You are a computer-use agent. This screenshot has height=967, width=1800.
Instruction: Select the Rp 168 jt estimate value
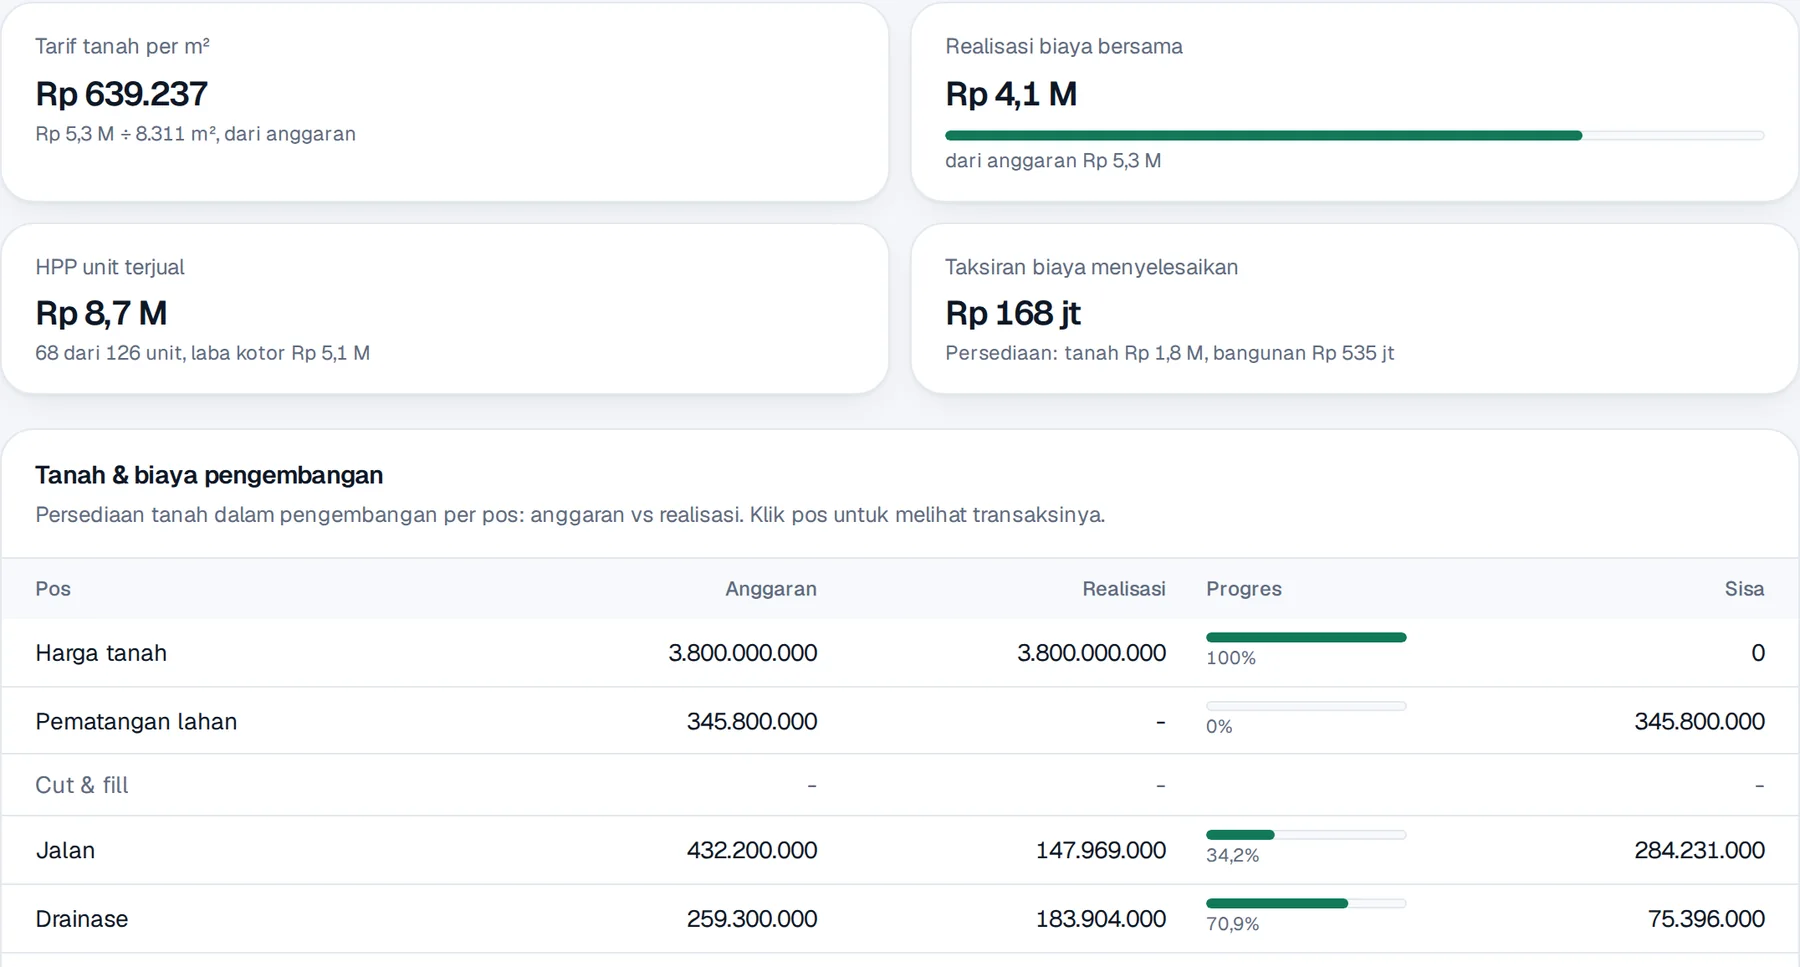click(x=1013, y=313)
